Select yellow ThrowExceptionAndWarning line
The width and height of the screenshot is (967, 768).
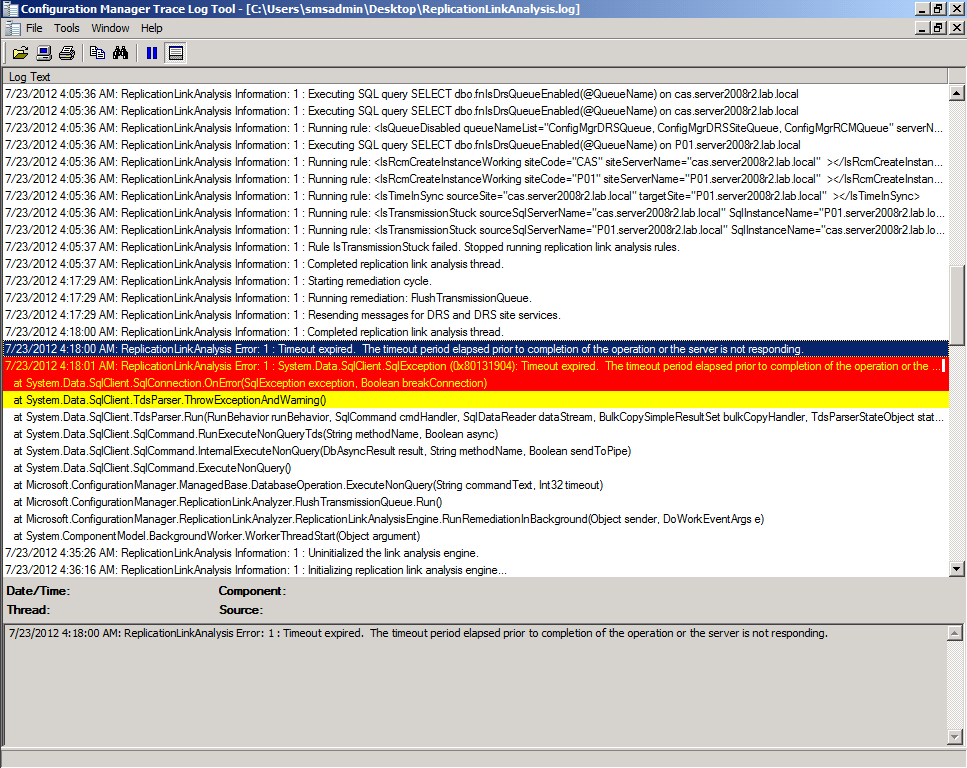475,400
